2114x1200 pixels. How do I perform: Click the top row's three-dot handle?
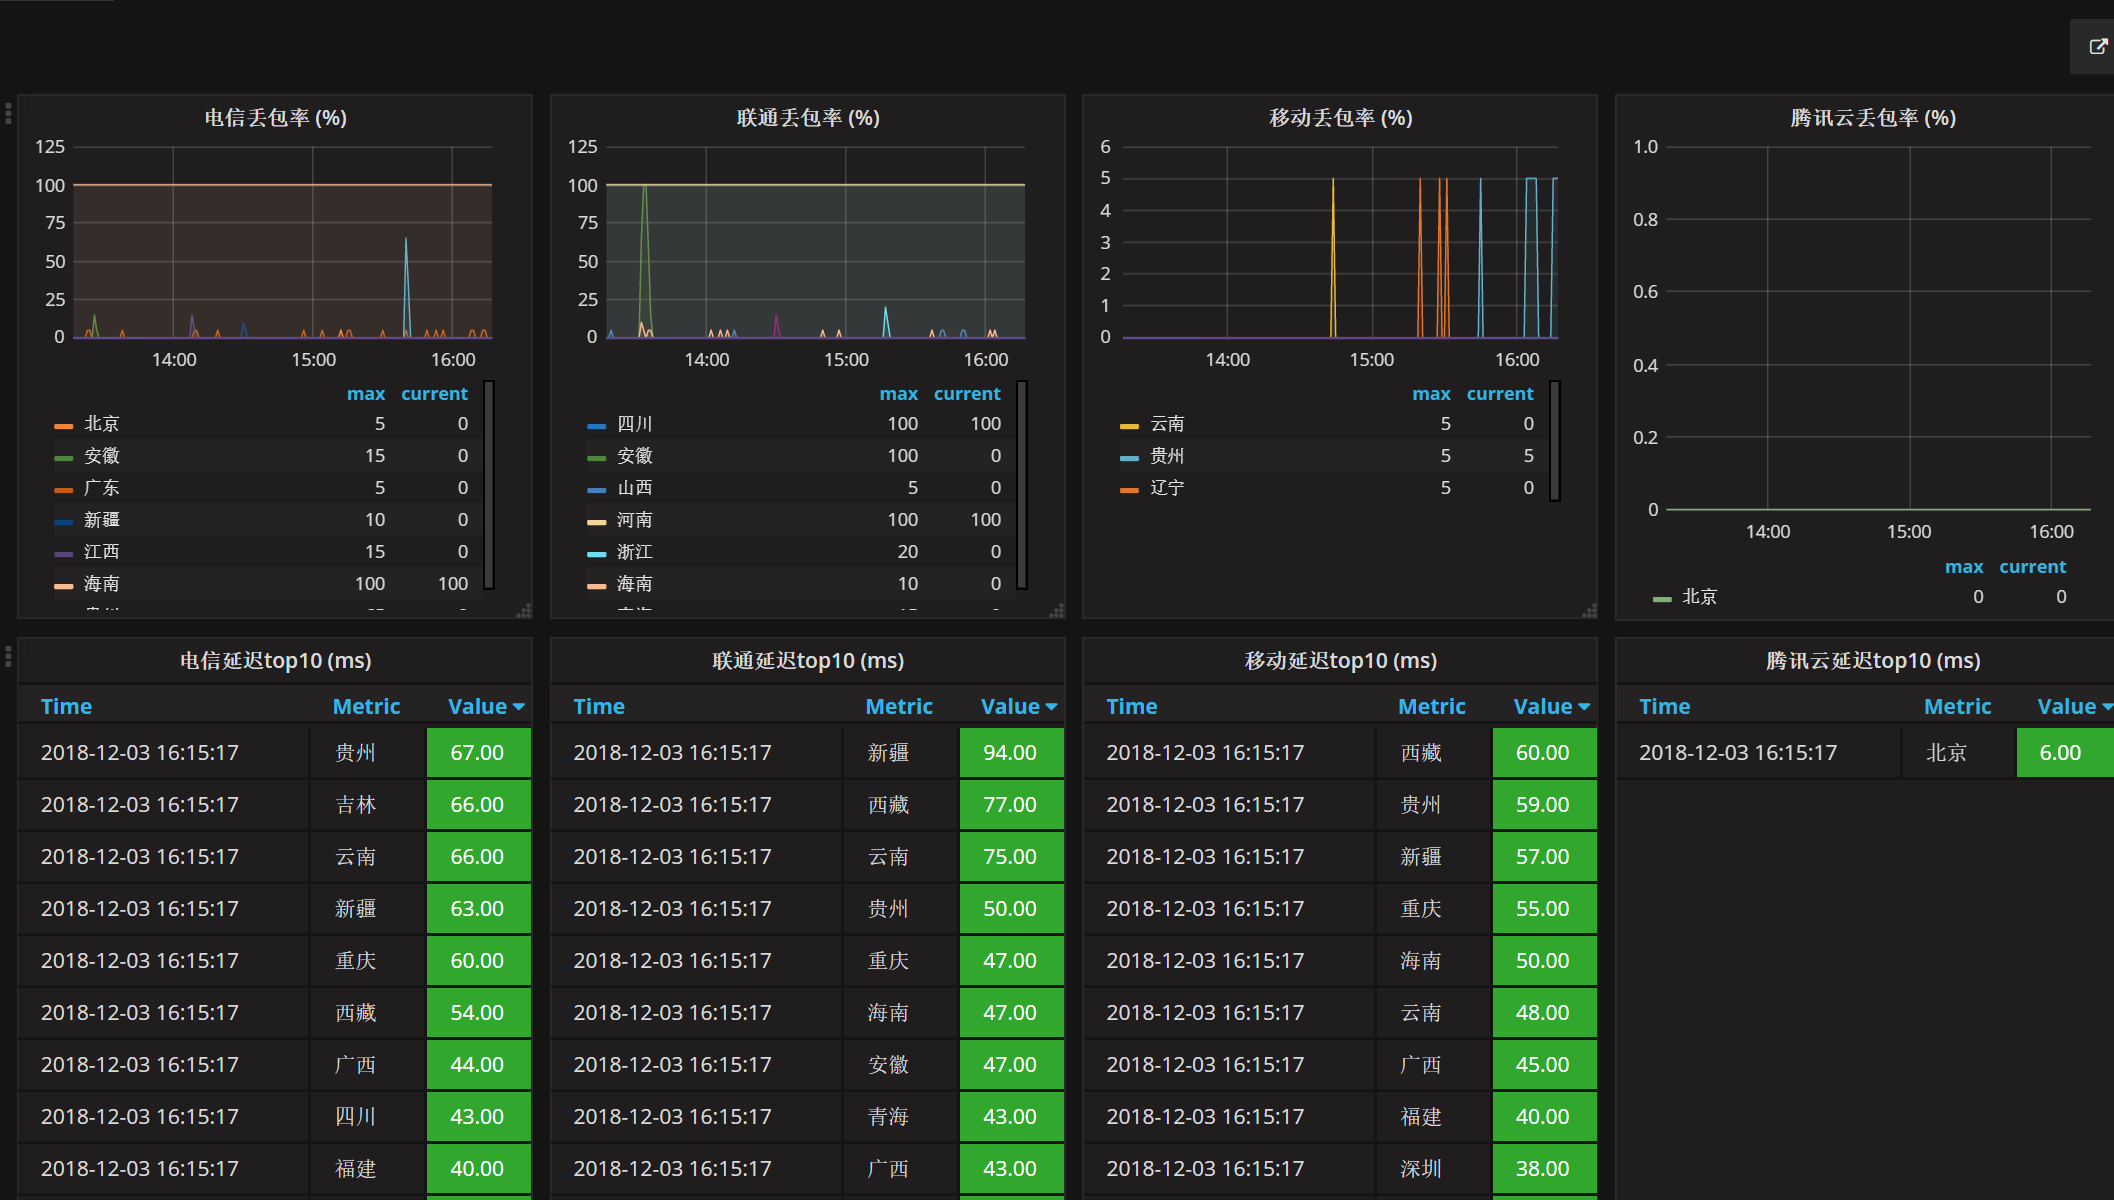pos(8,113)
